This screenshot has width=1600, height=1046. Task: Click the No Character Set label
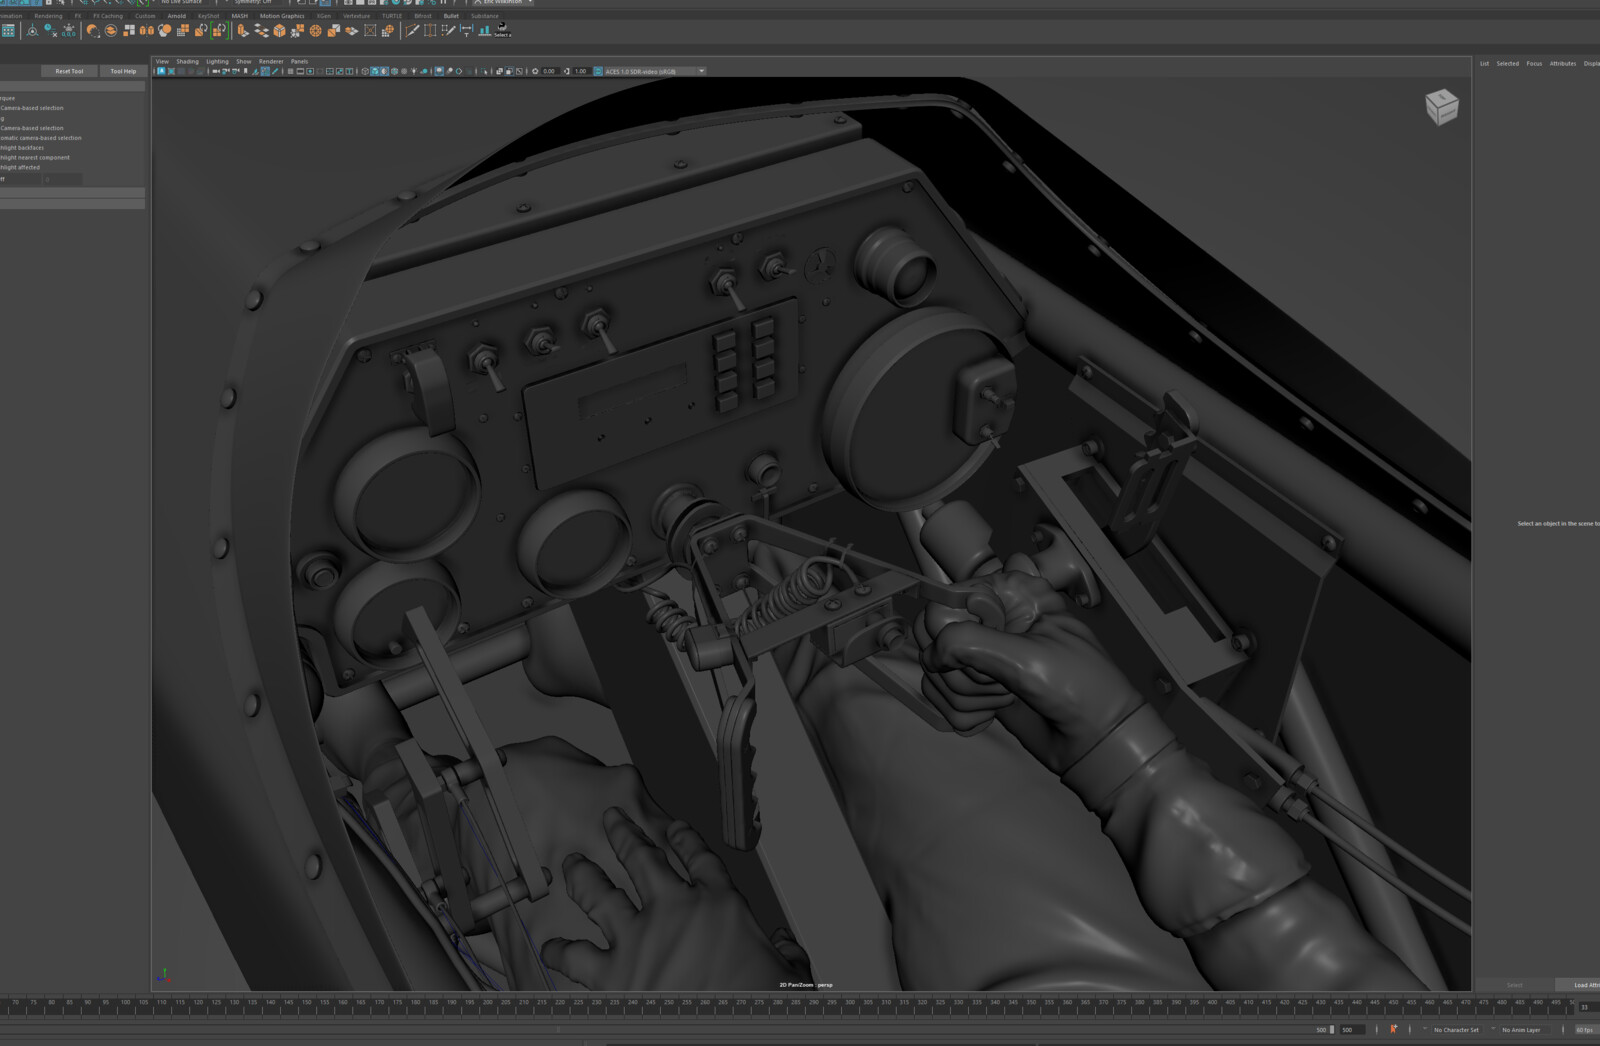point(1456,1029)
